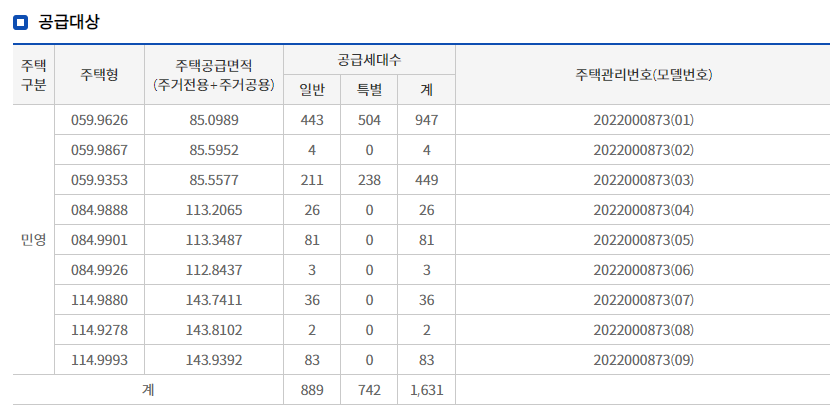Select the 주택공급면적 column header
The width and height of the screenshot is (830, 418).
(214, 75)
